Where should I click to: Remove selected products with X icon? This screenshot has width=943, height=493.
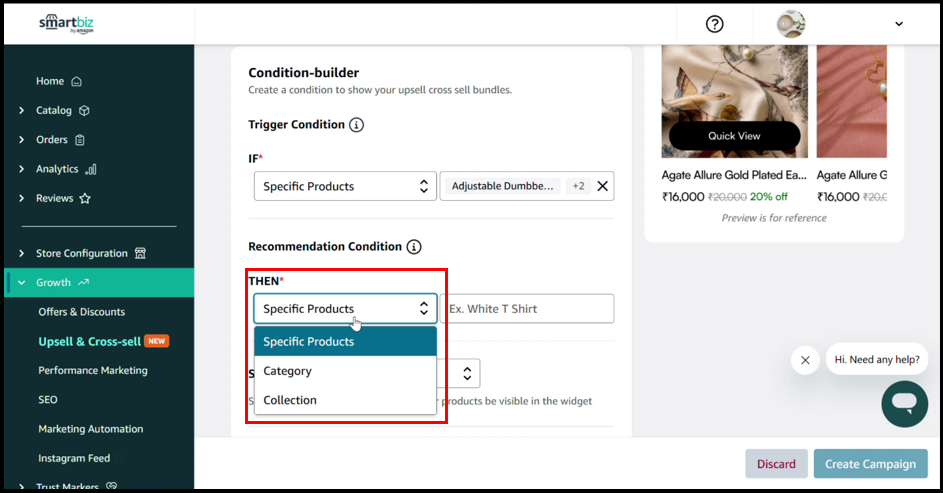point(602,186)
